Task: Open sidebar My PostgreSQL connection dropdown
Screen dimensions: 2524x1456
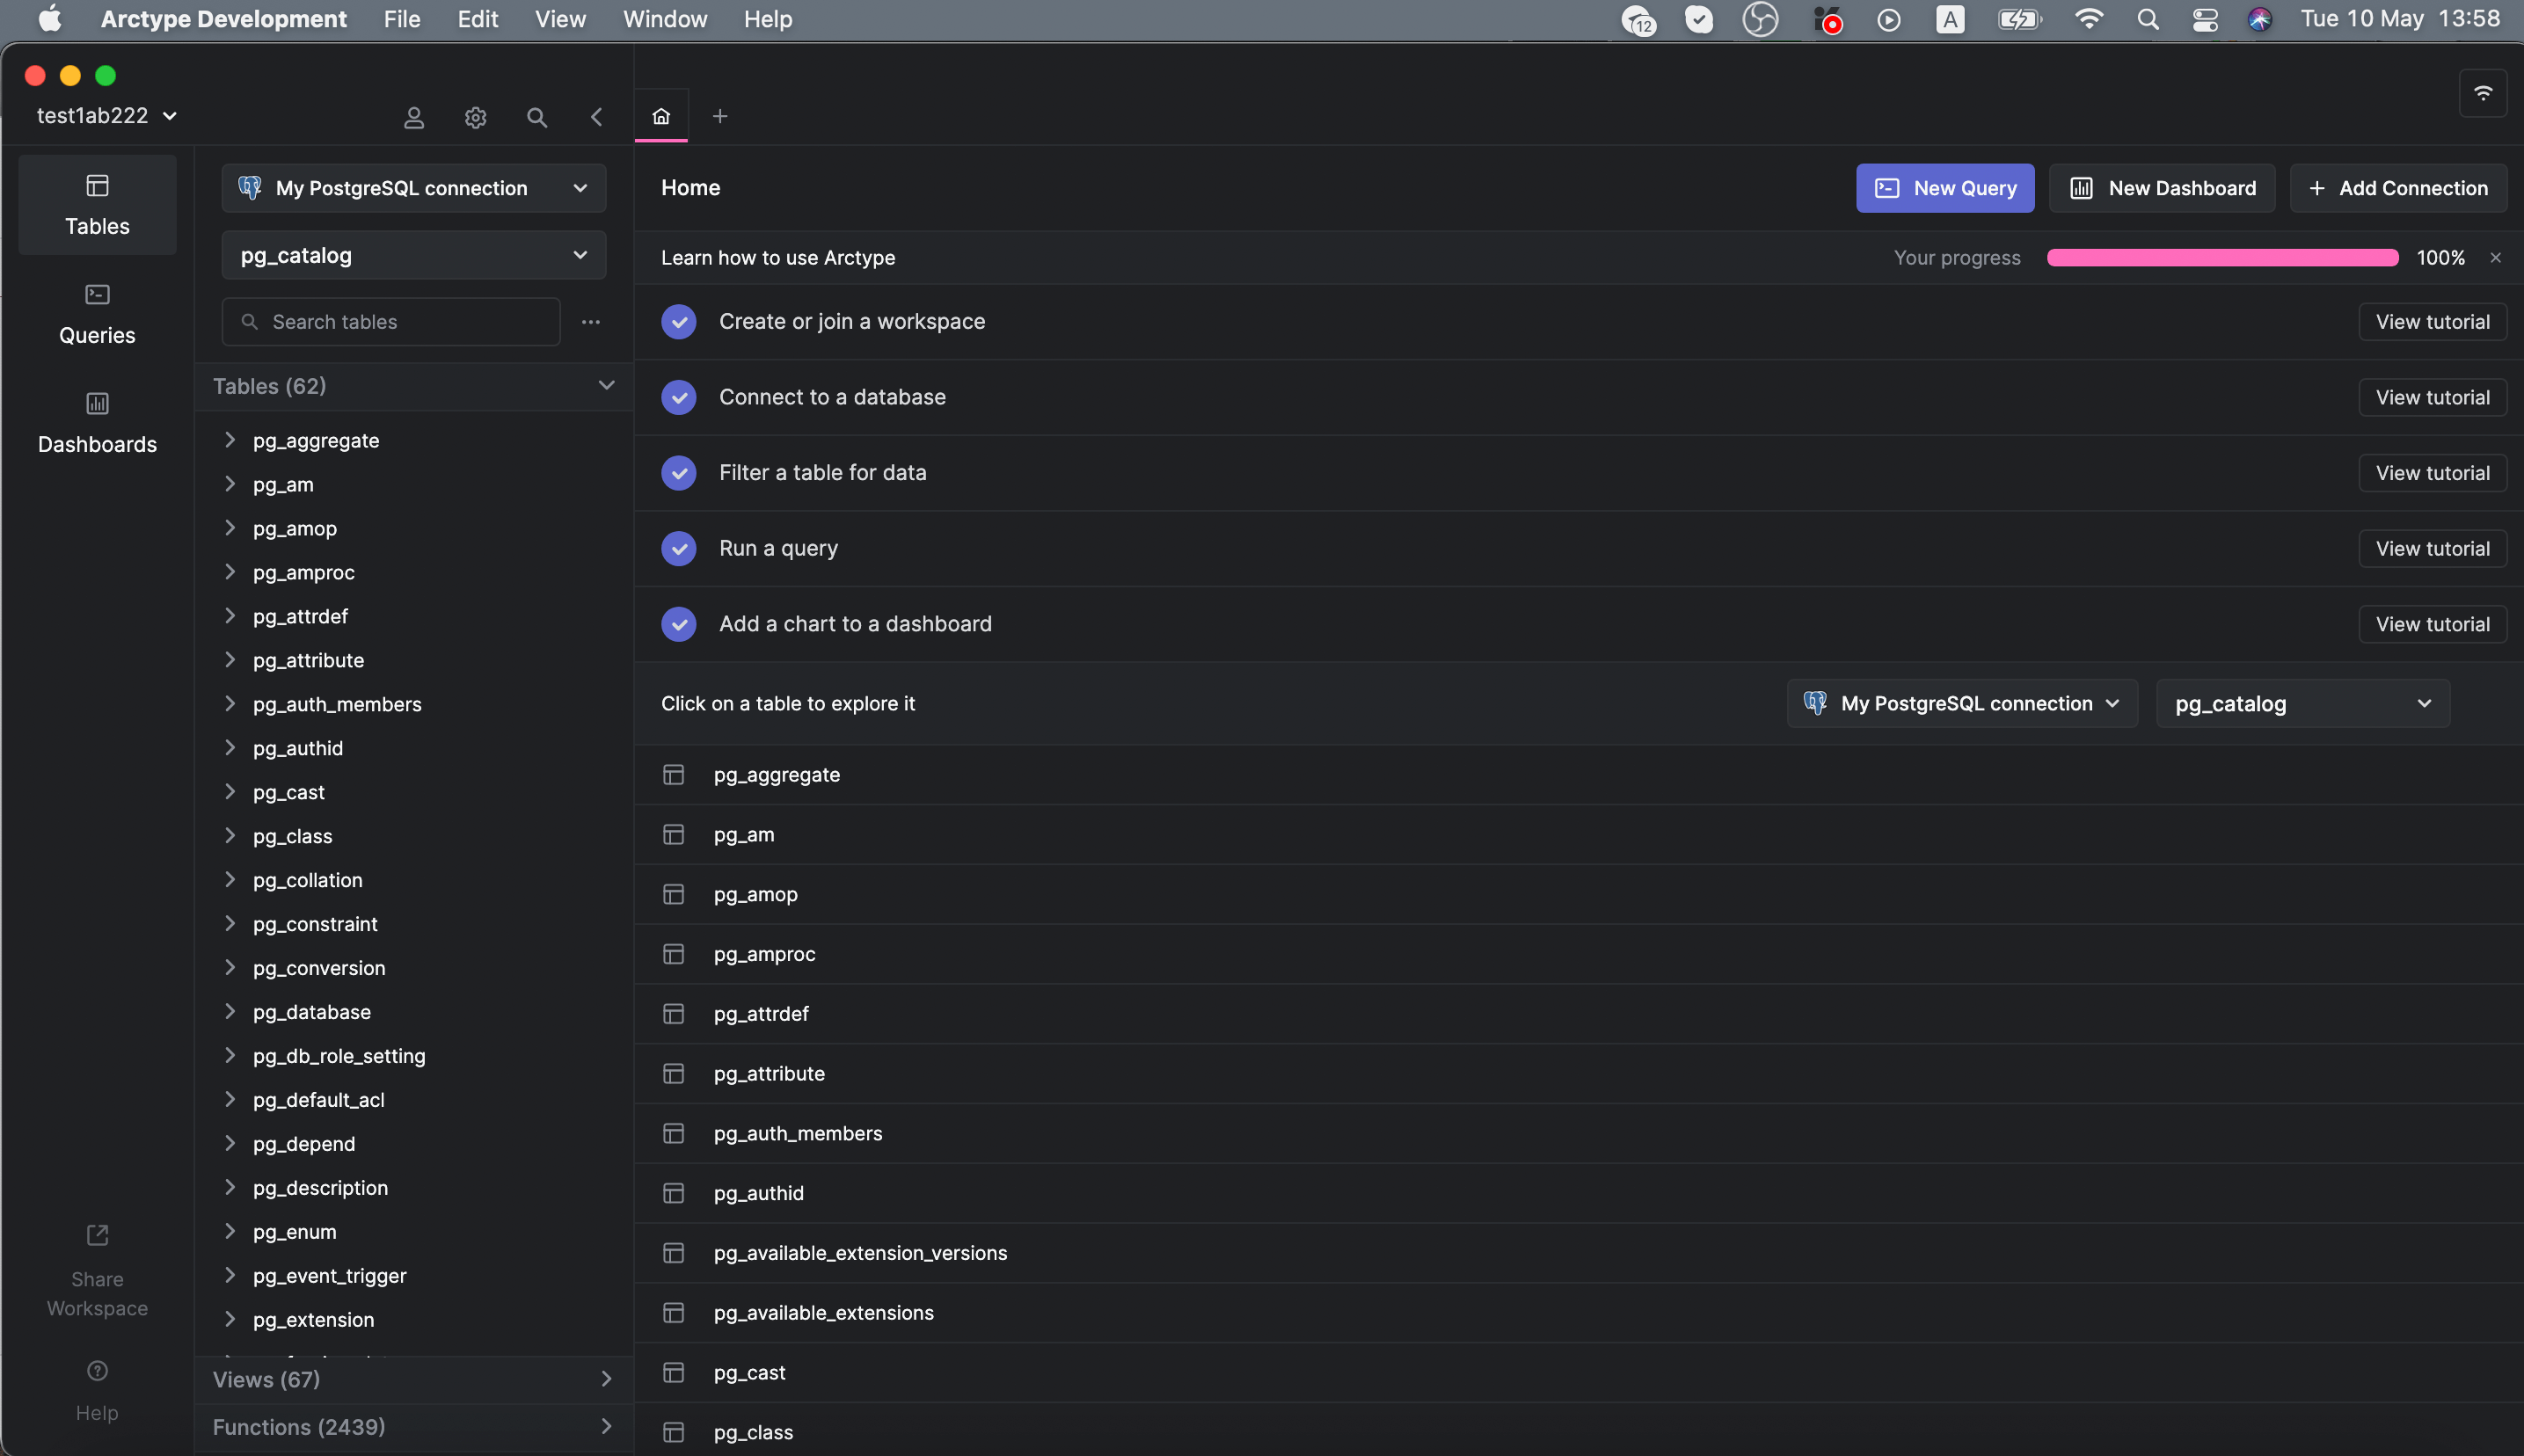Action: coord(414,188)
